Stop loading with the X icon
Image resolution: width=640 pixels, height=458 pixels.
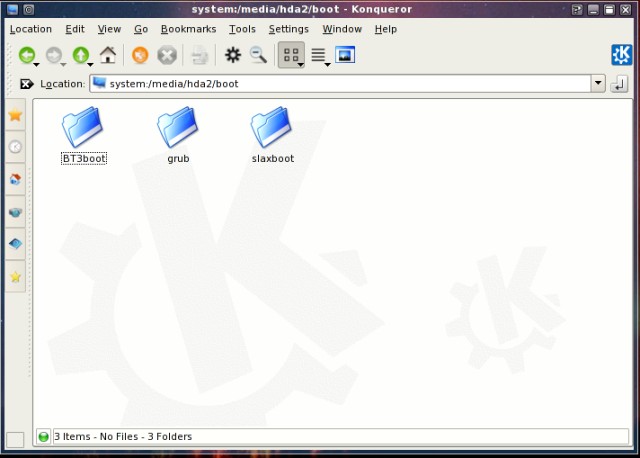167,55
